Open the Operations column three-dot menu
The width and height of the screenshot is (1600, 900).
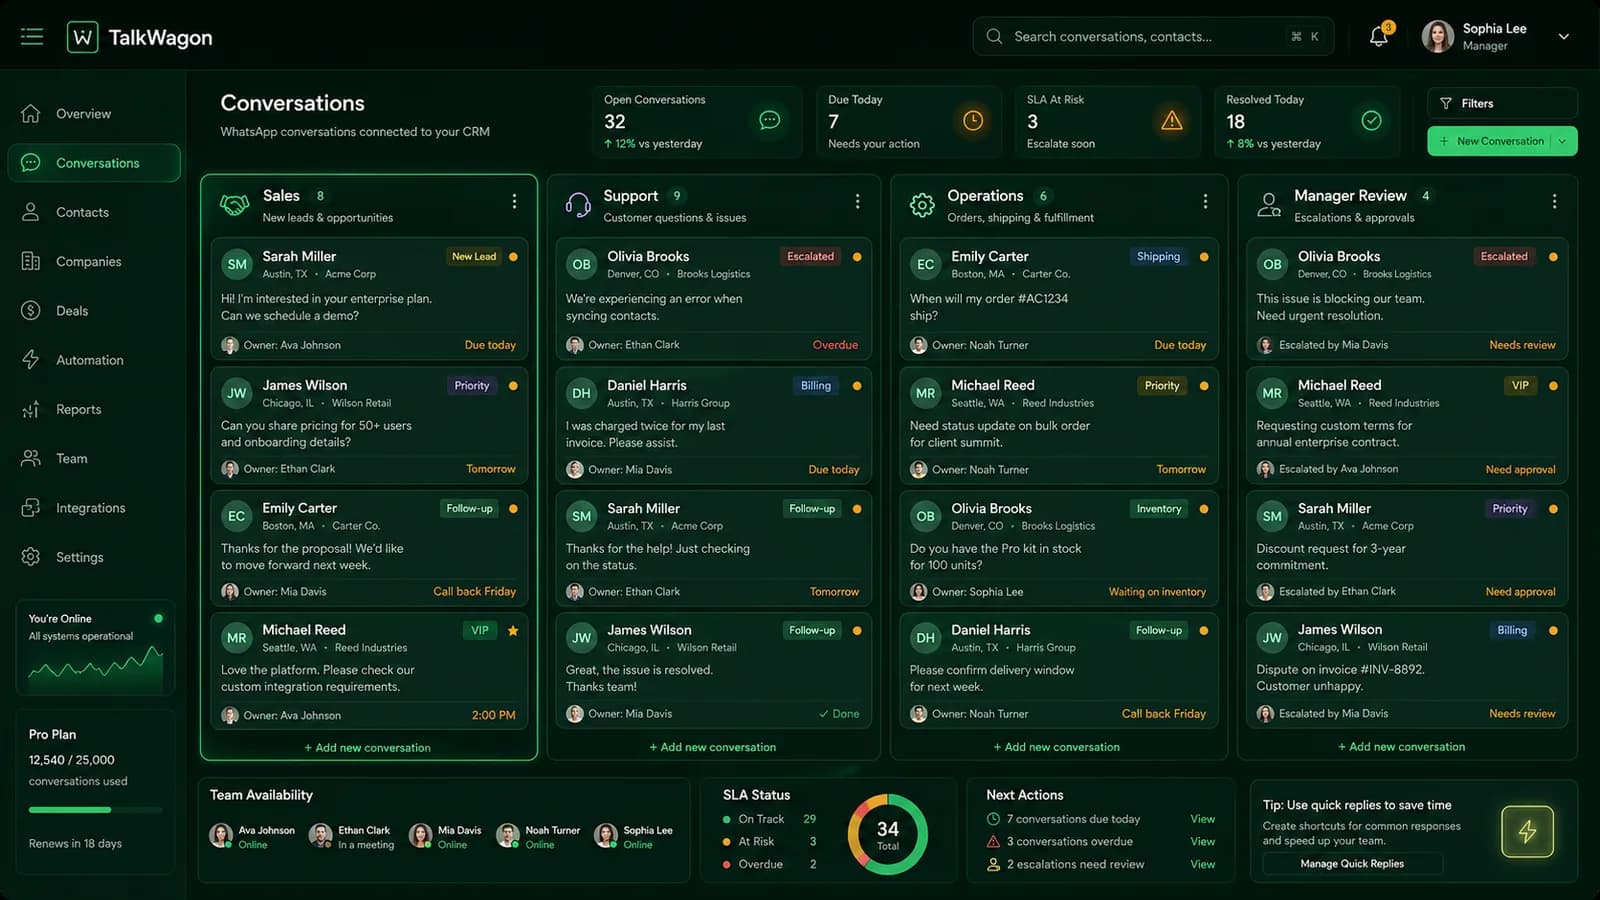coord(1205,202)
